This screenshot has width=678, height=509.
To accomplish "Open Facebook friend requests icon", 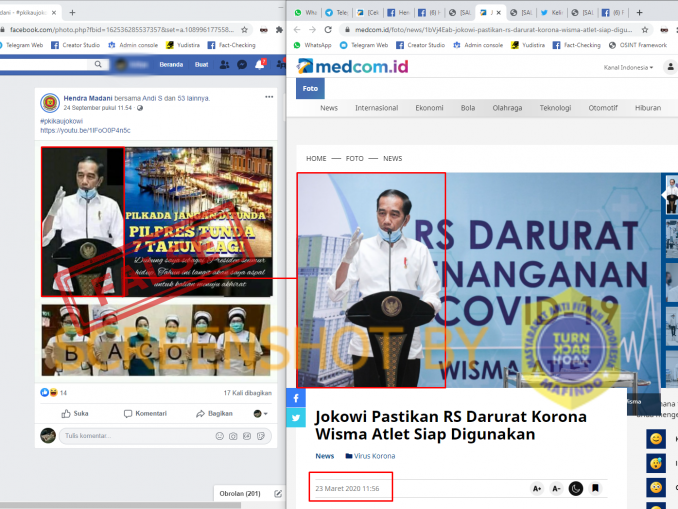I will coord(224,65).
